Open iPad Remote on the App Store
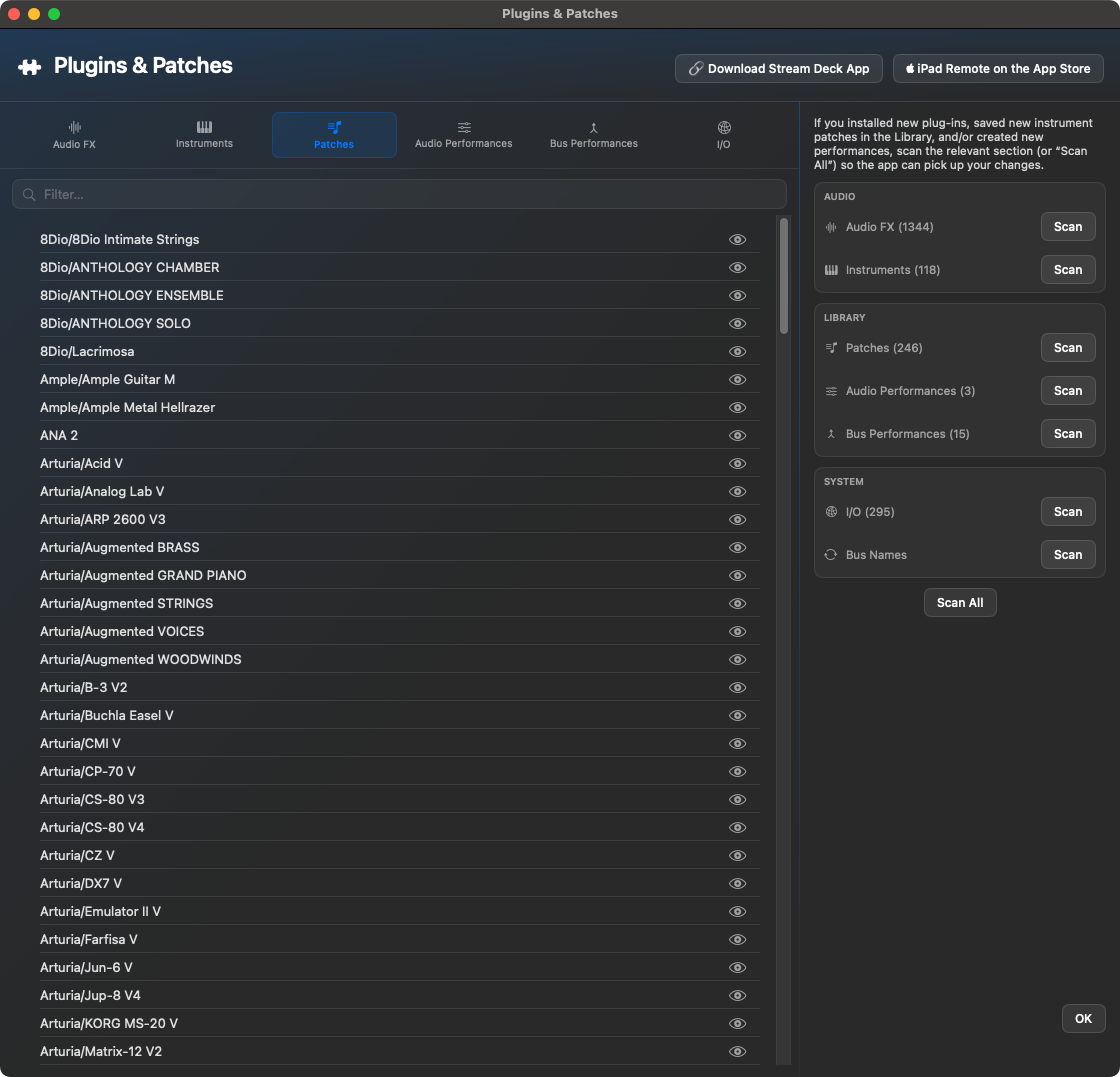 998,69
